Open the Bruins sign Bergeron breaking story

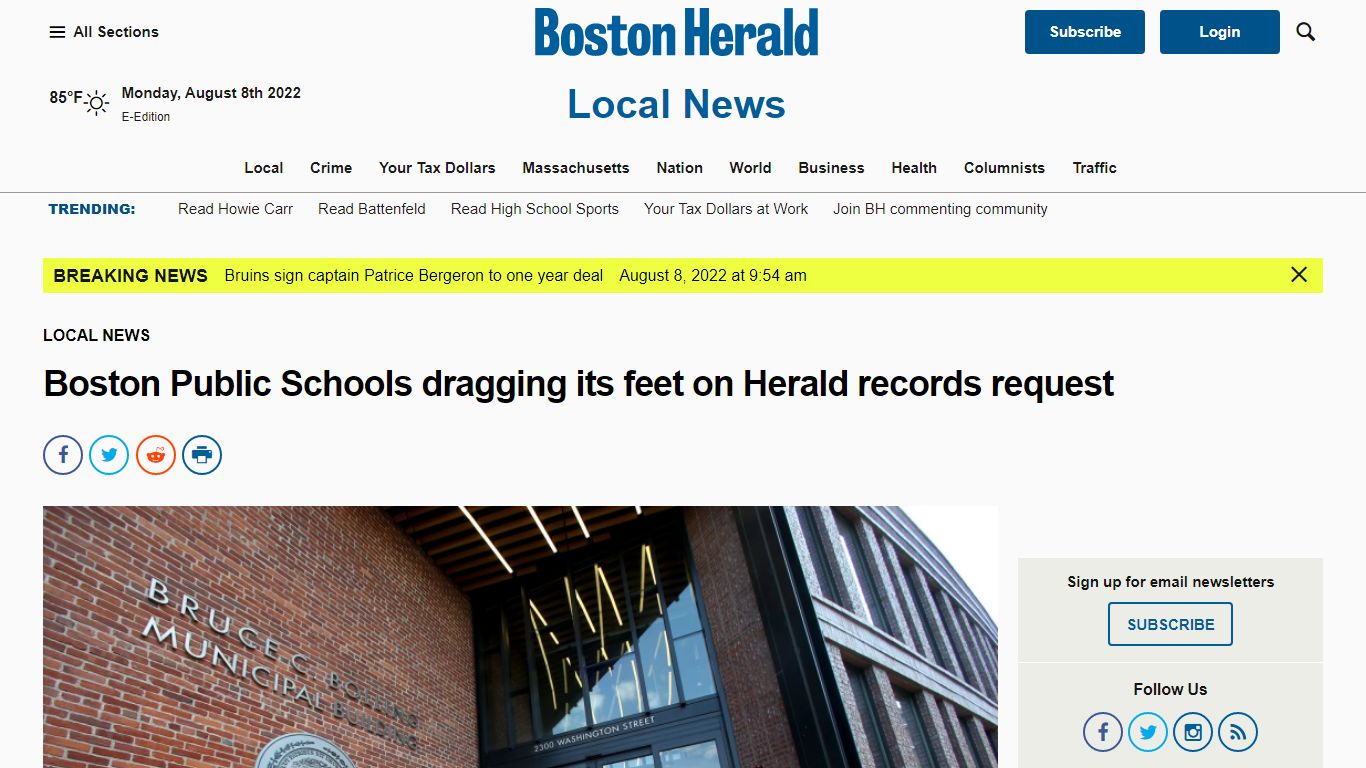(x=414, y=275)
